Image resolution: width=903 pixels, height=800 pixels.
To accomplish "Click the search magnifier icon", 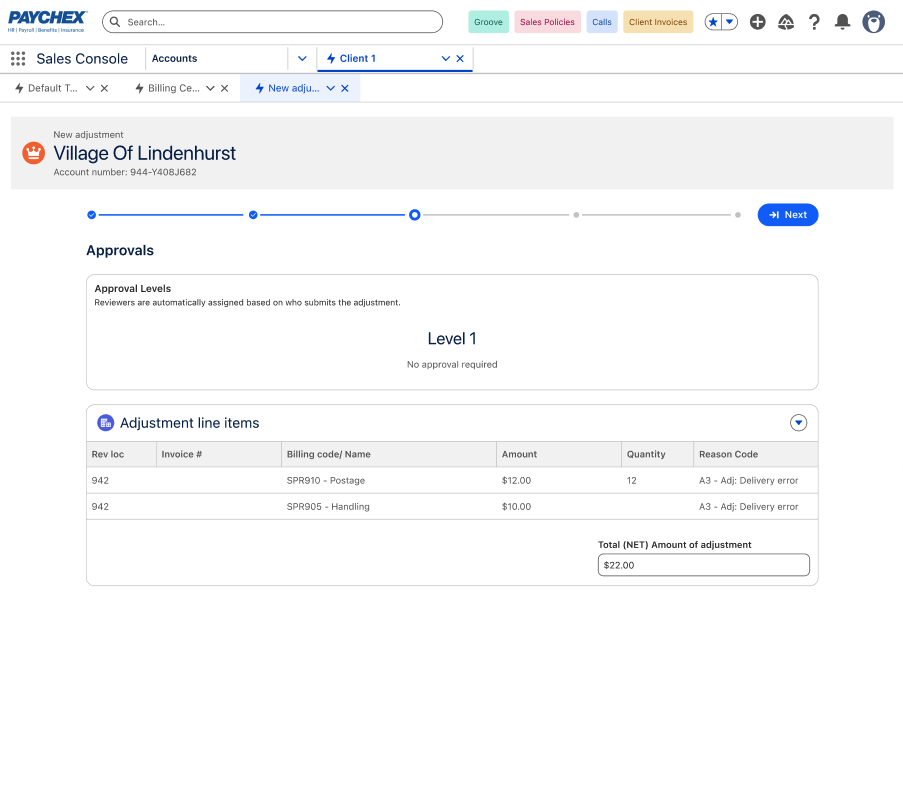I will click(x=115, y=22).
